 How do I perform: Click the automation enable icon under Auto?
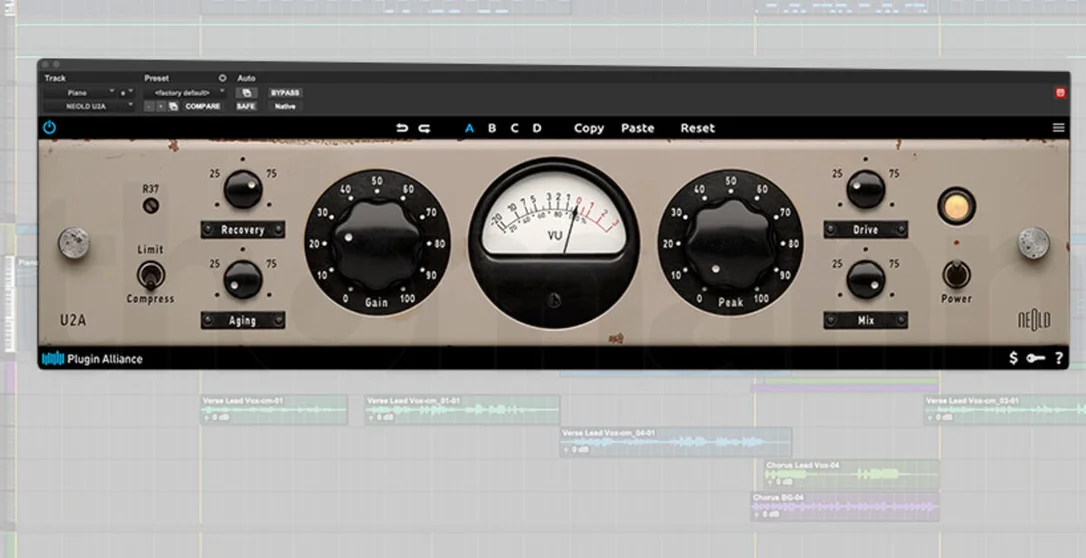pos(247,93)
